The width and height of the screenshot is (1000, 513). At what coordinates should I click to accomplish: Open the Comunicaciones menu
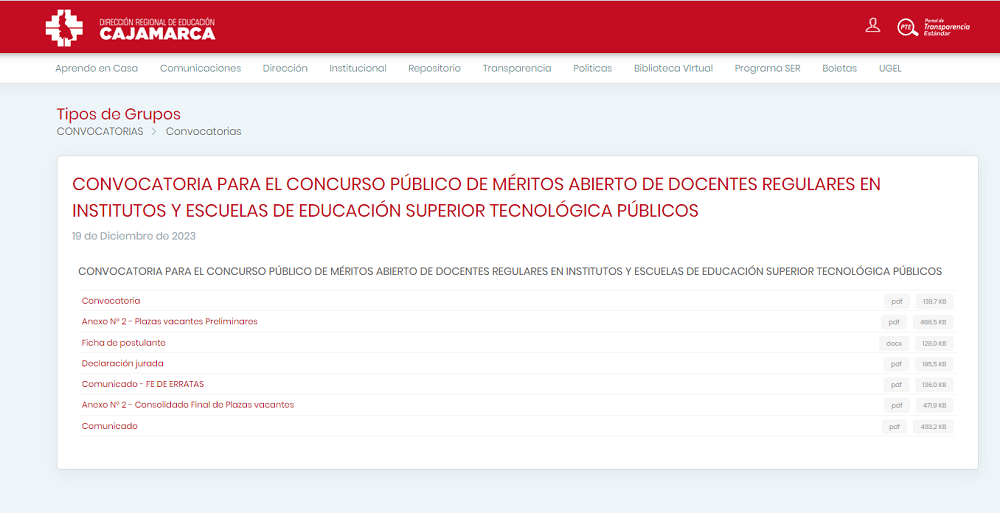[x=200, y=68]
